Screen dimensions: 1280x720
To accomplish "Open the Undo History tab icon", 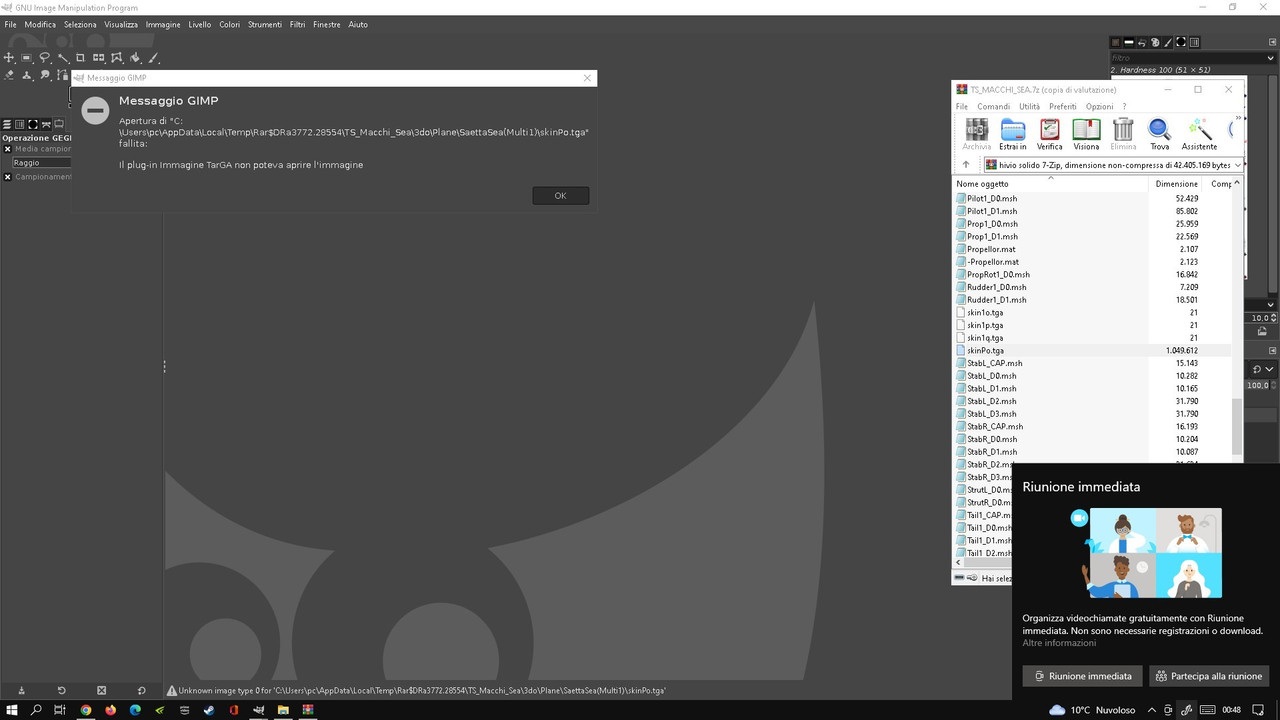I will point(1142,42).
